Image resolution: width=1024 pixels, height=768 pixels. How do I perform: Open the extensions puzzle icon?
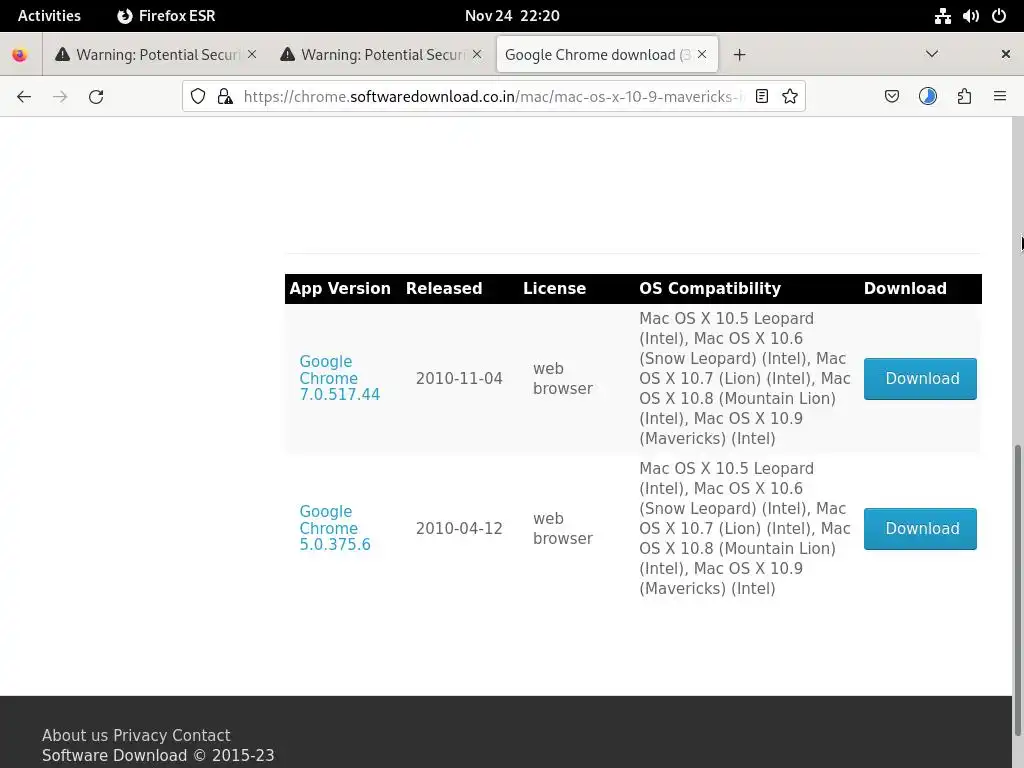pos(964,97)
